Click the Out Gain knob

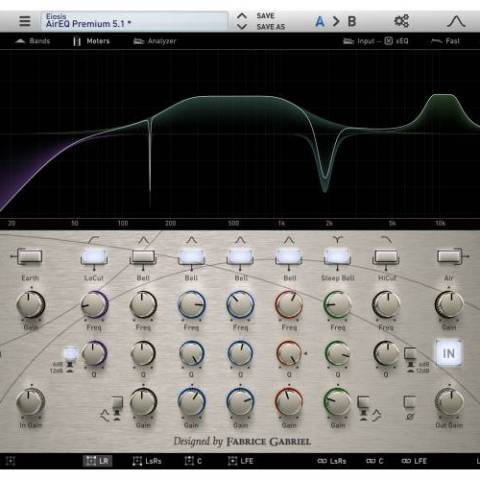(x=449, y=402)
